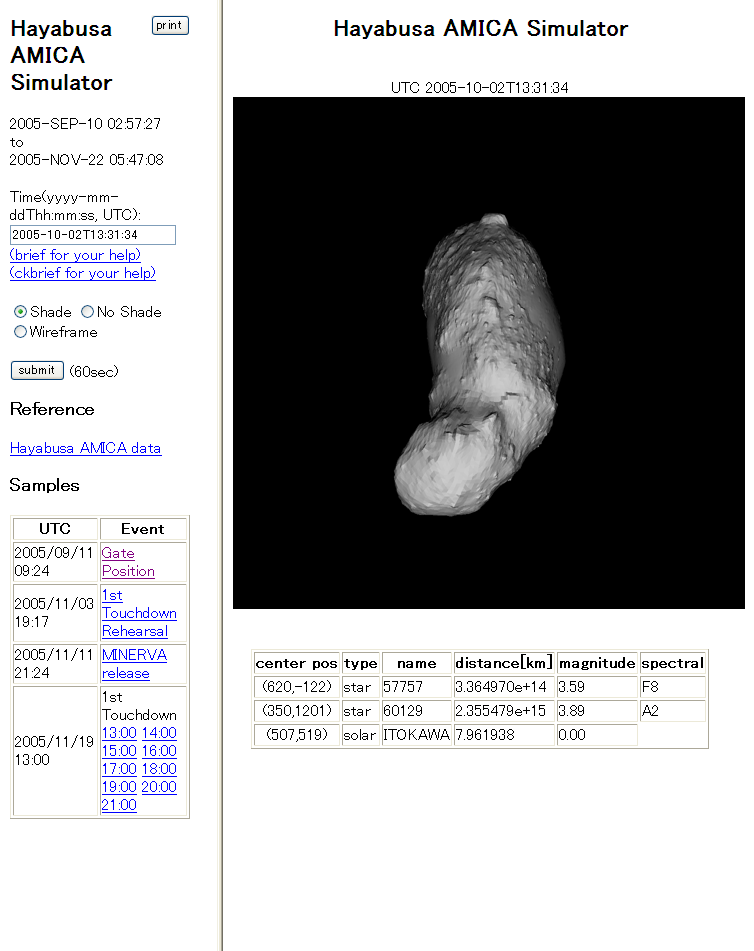
Task: Select the Wireframe radio option
Action: click(21, 332)
